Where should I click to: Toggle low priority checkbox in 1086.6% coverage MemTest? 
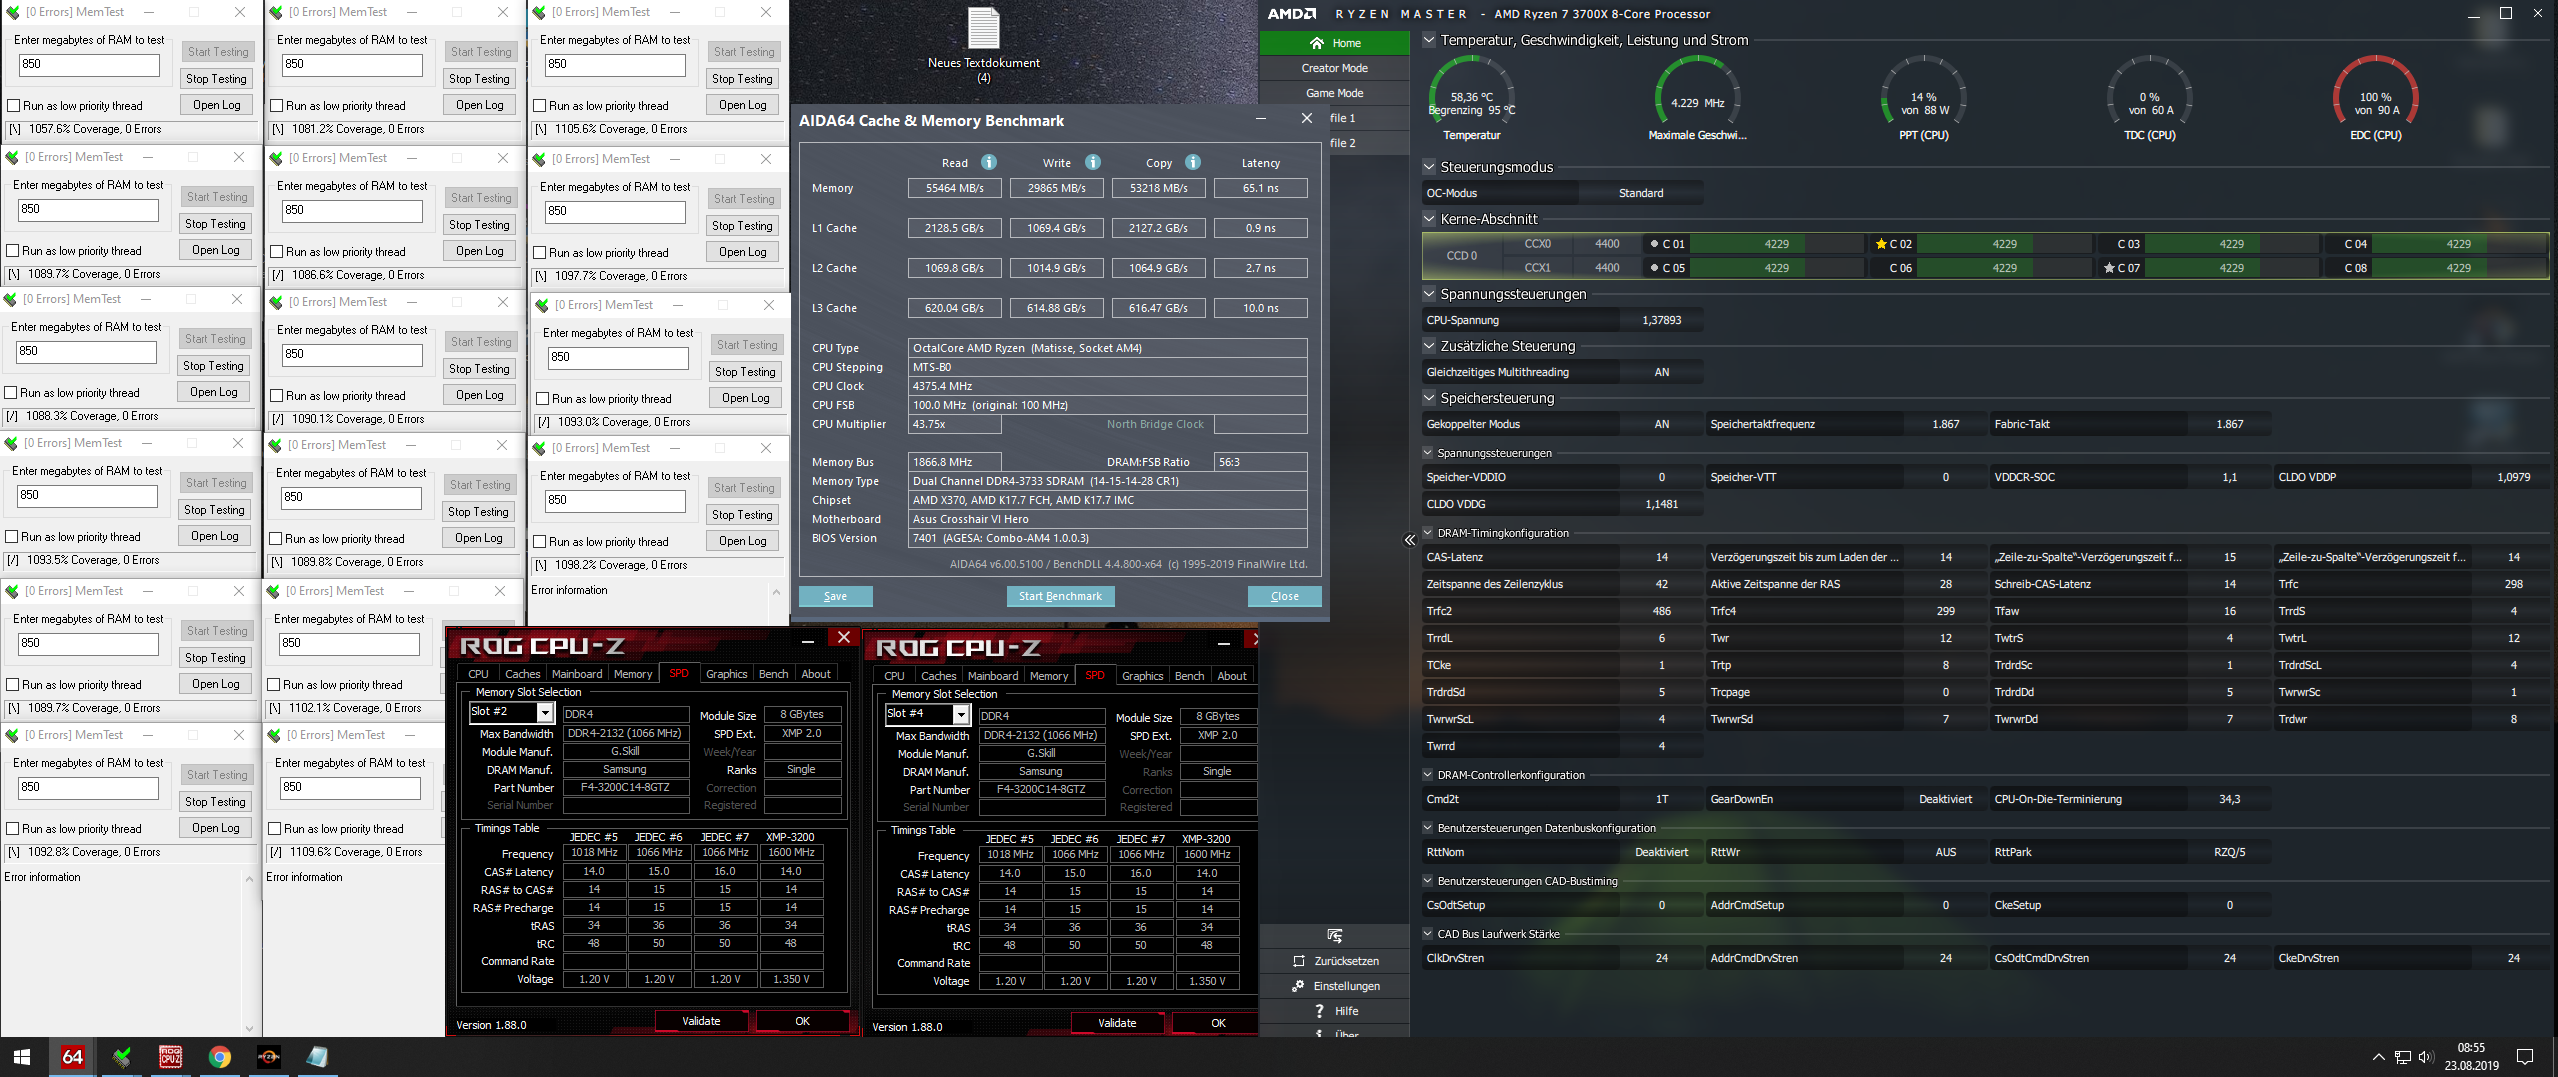point(277,252)
